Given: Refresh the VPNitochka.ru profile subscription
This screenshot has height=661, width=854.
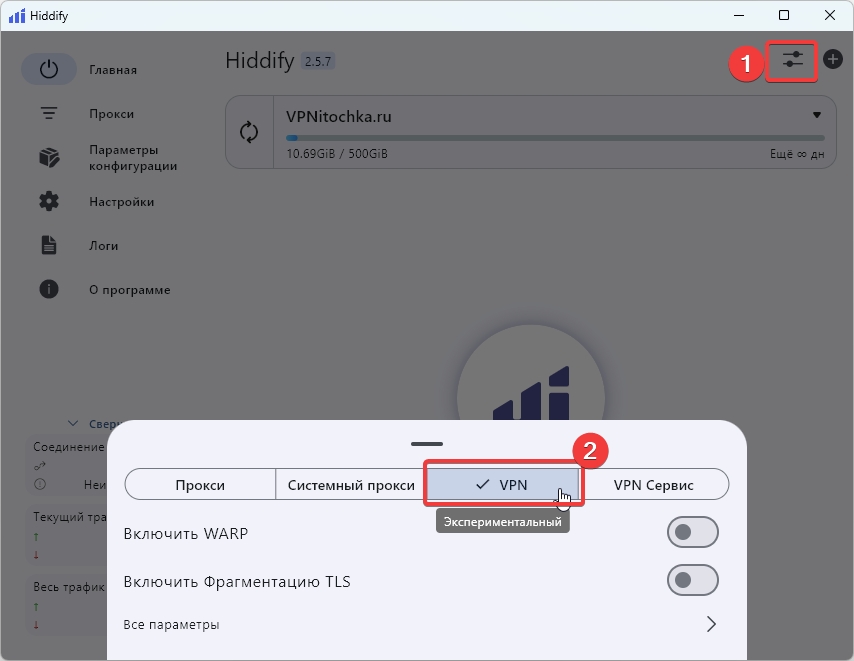Looking at the screenshot, I should pos(249,132).
